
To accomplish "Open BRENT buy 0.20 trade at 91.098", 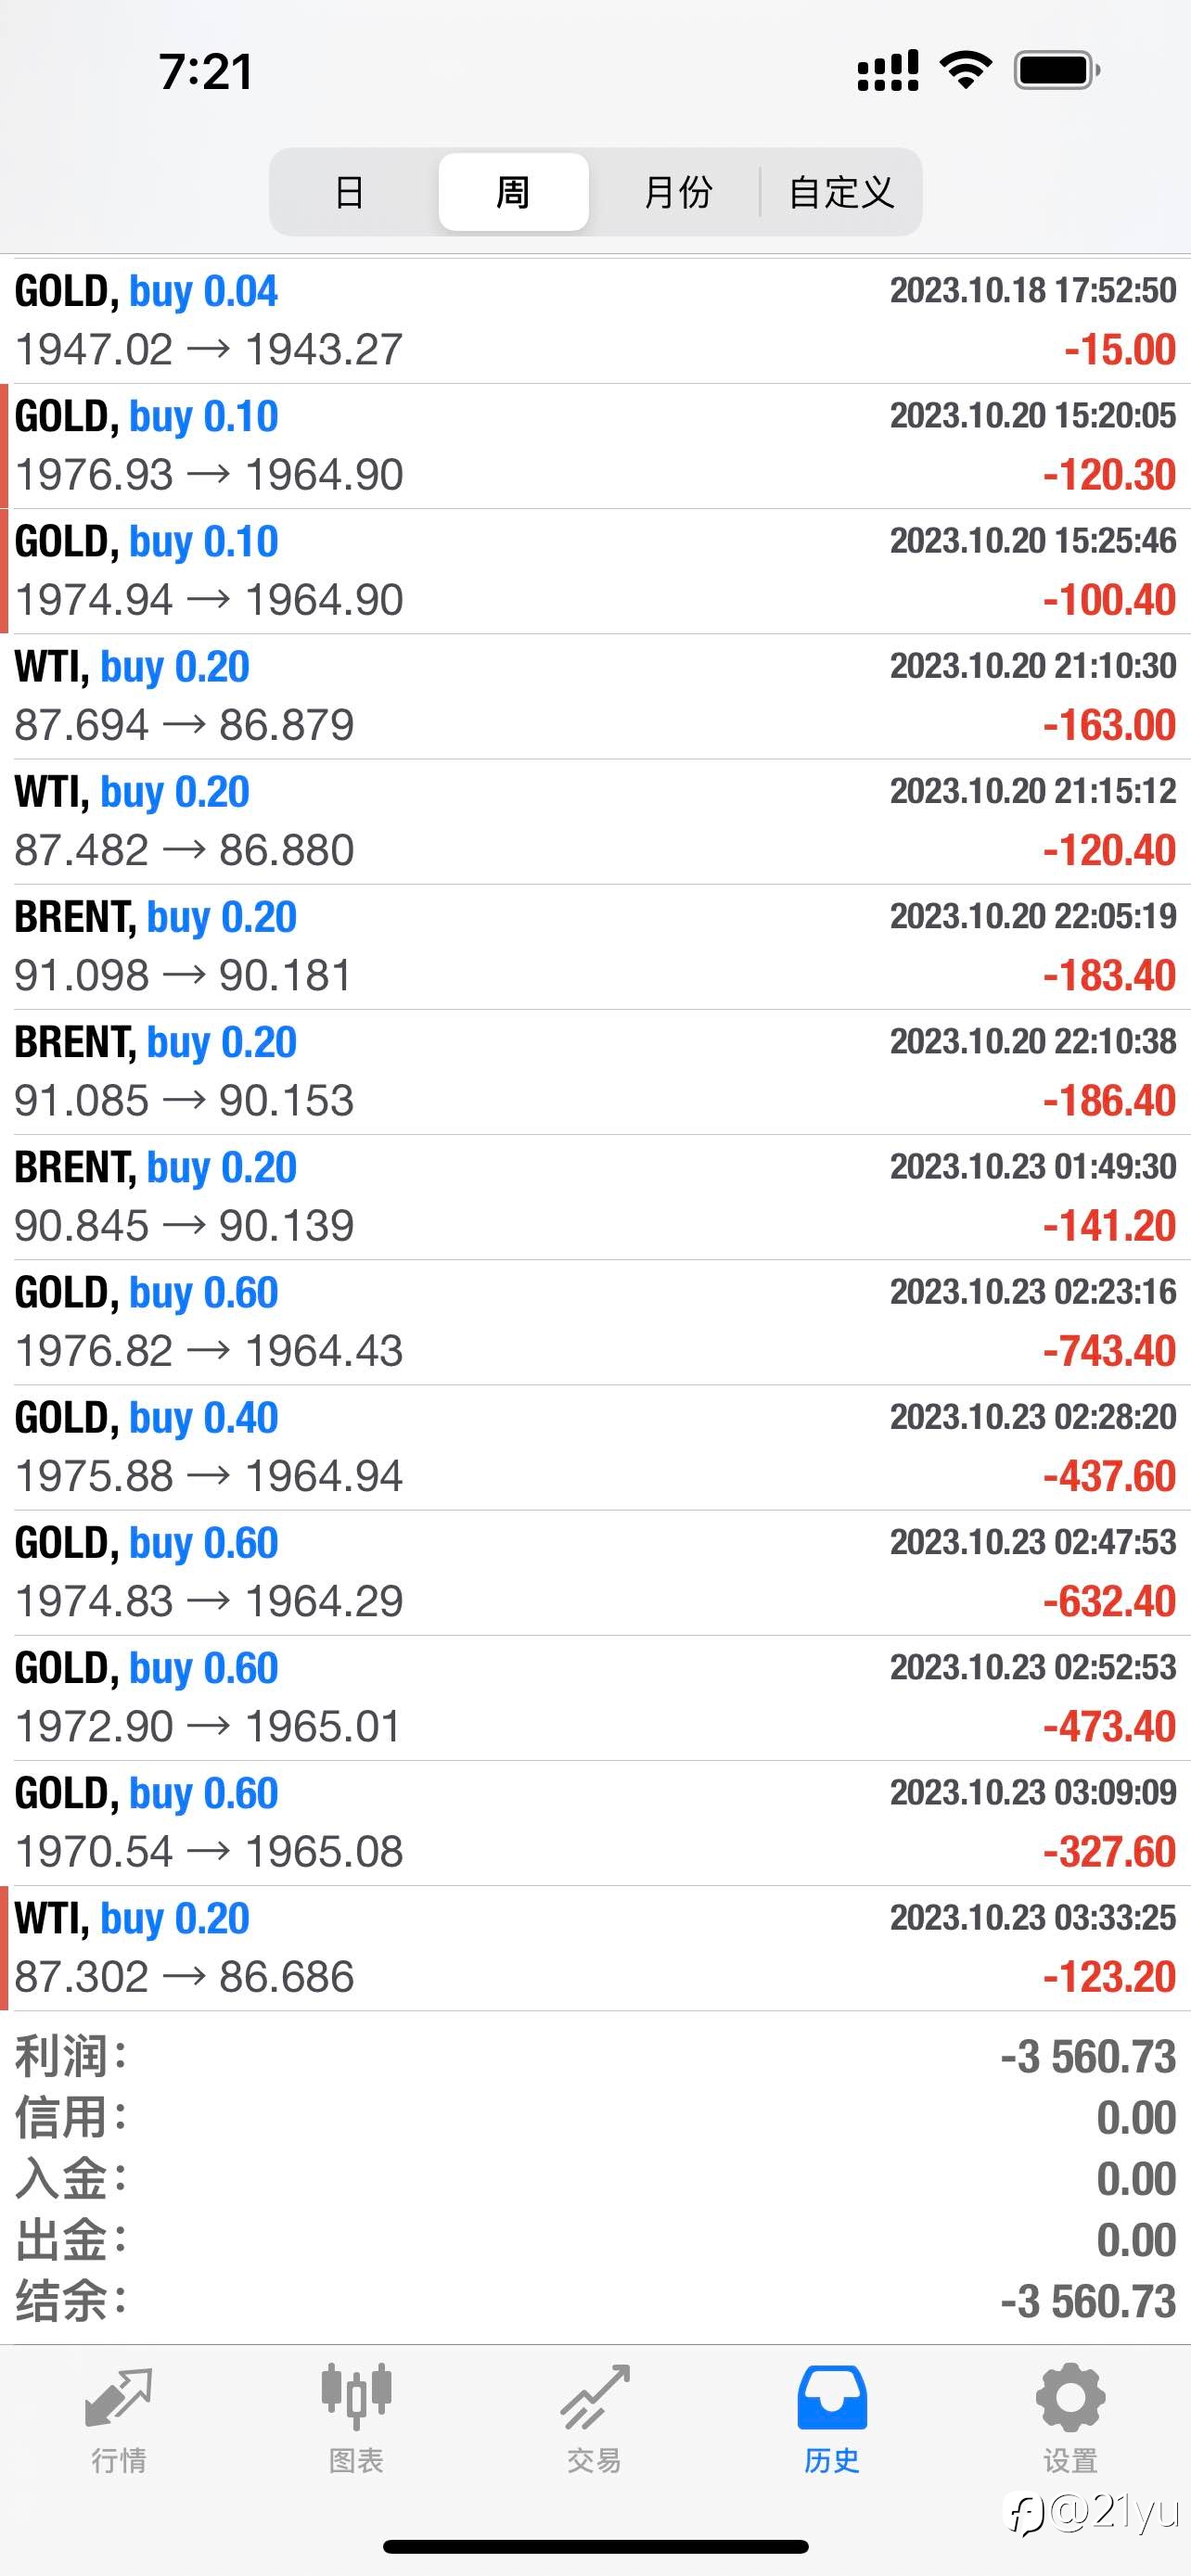I will pos(595,946).
